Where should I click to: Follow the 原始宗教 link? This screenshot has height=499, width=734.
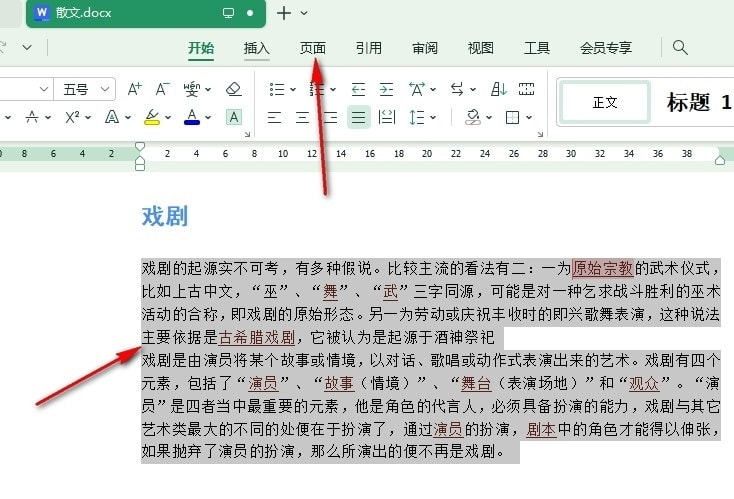602,268
